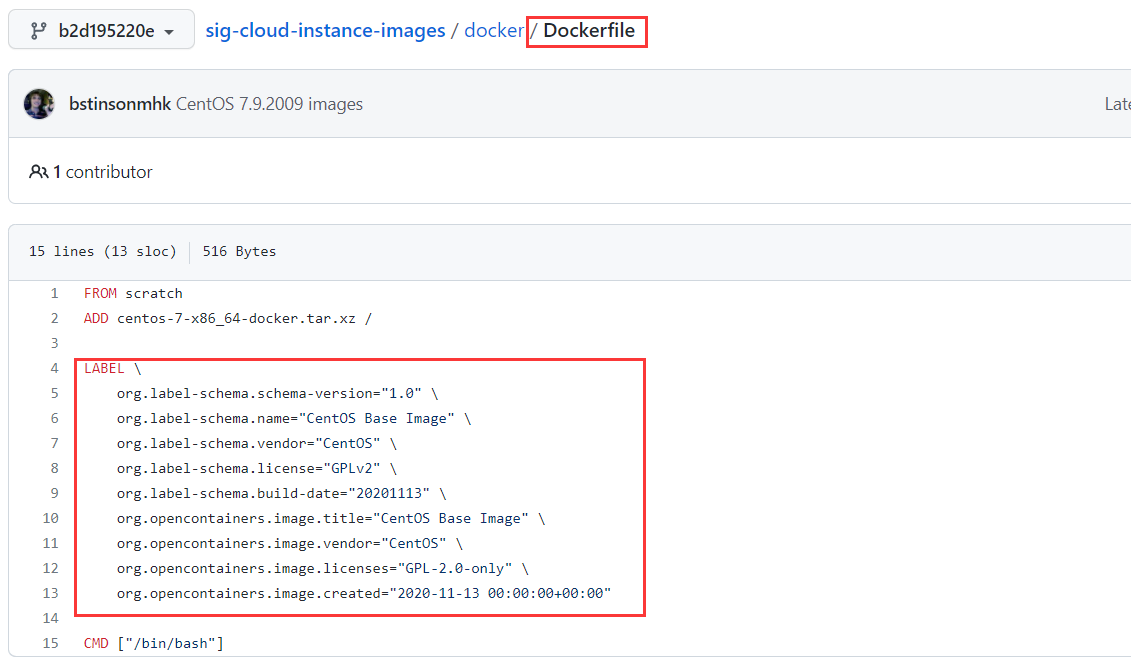Screen dimensions: 1131x668
Task: Select line number 15
Action: pos(50,643)
